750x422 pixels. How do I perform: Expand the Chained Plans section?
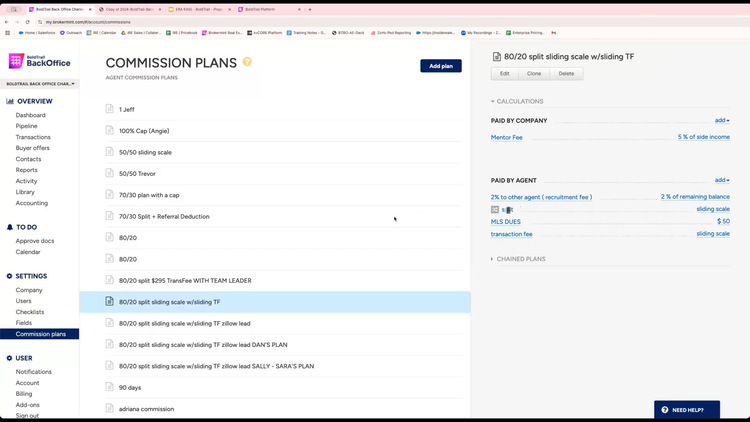tap(518, 259)
